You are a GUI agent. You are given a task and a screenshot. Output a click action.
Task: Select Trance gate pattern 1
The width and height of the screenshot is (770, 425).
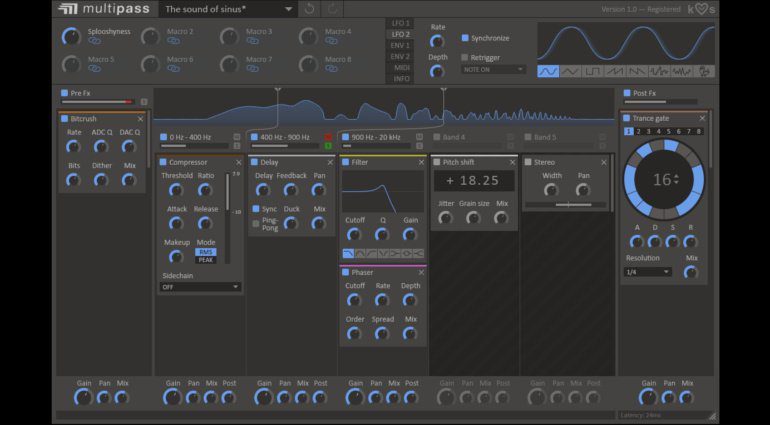pos(628,131)
